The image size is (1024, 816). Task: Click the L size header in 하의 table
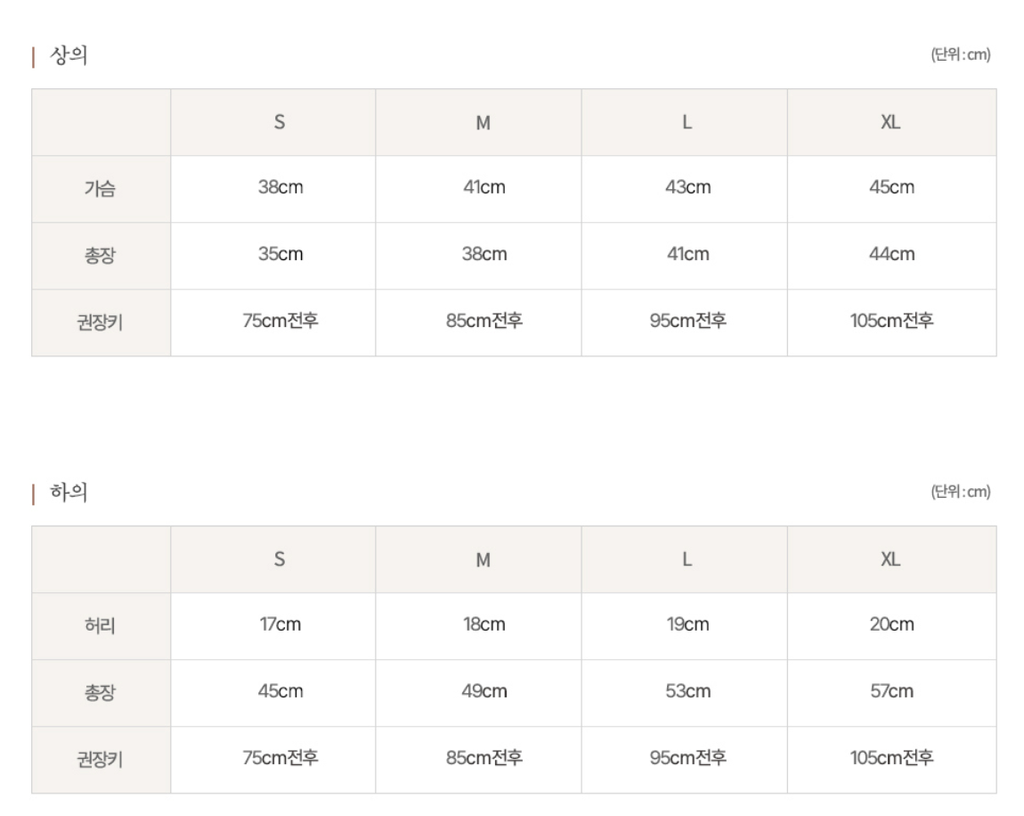[x=687, y=559]
